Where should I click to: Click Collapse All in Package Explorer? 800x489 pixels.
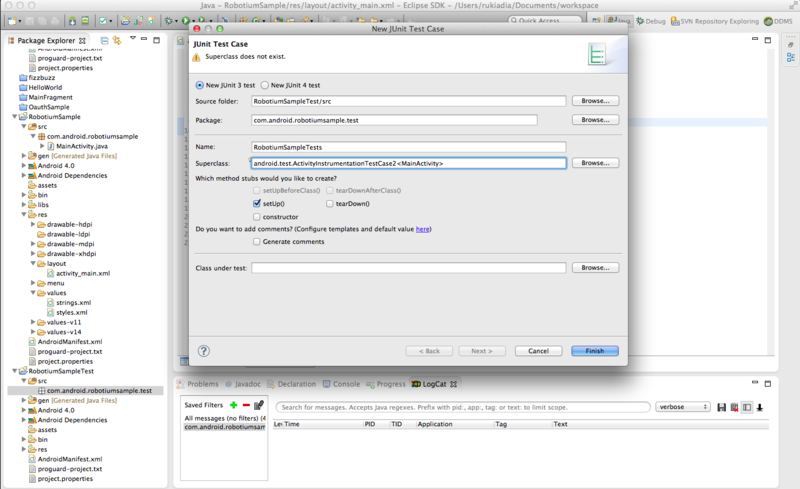click(x=104, y=40)
